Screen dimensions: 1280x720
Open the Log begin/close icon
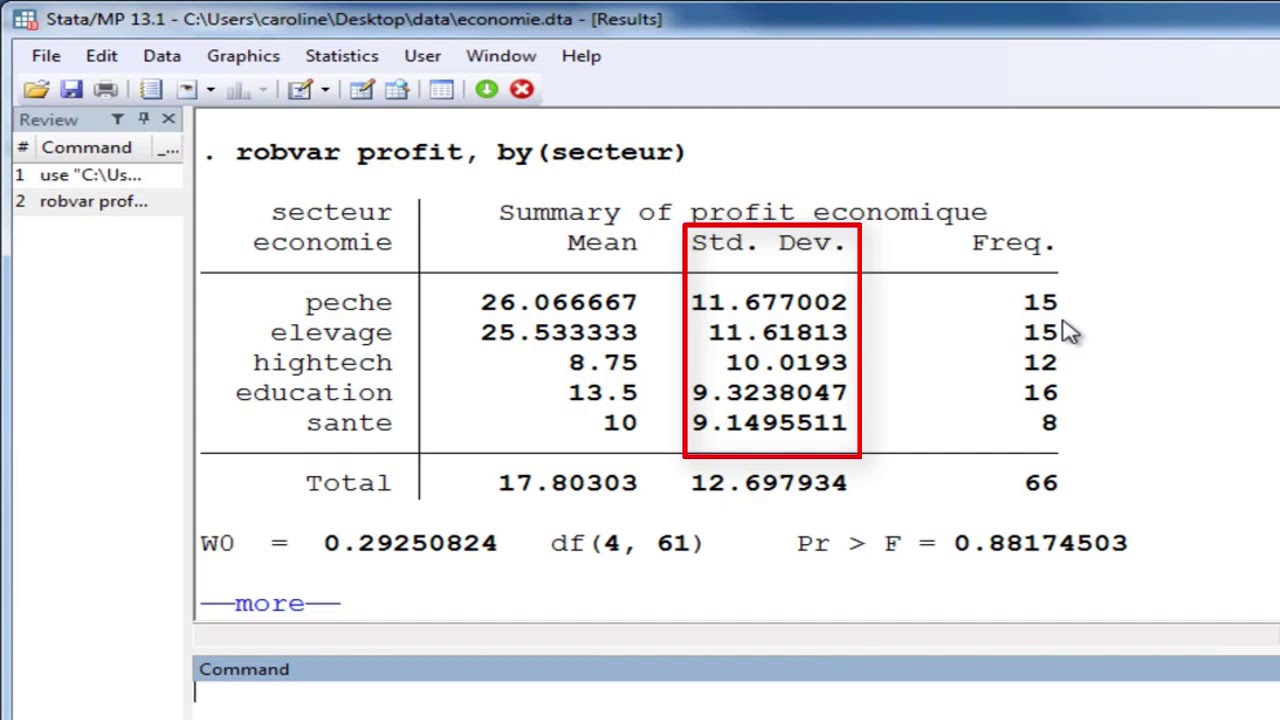151,89
